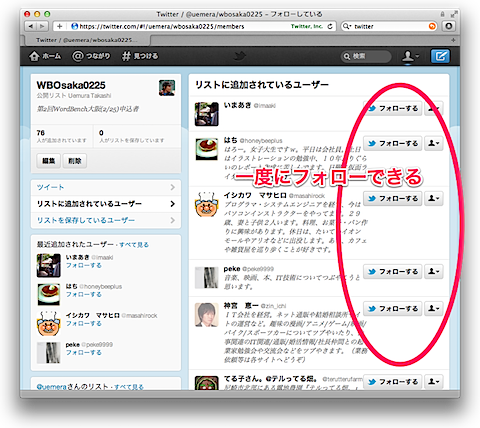This screenshot has height=428, width=480.
Task: Add bookmark with the plus button
Action: [59, 26]
